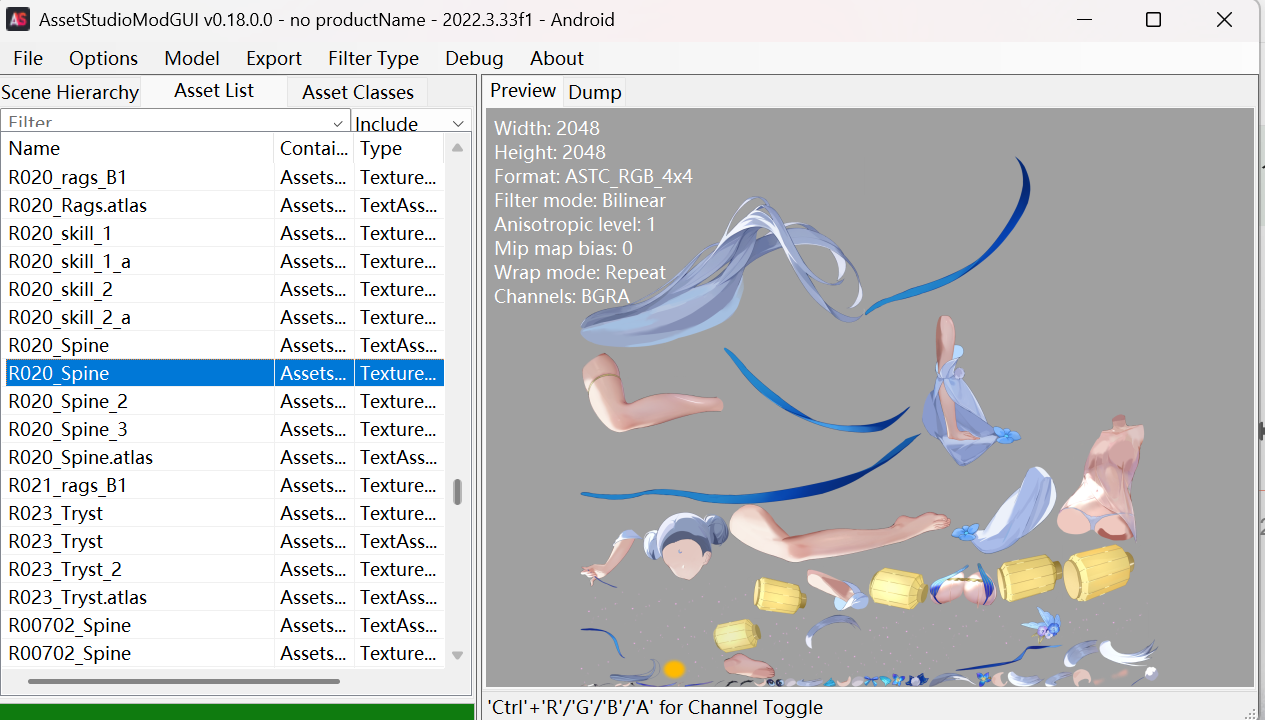Select the R020_Spine.atlas asset row
This screenshot has height=720, width=1265.
224,457
